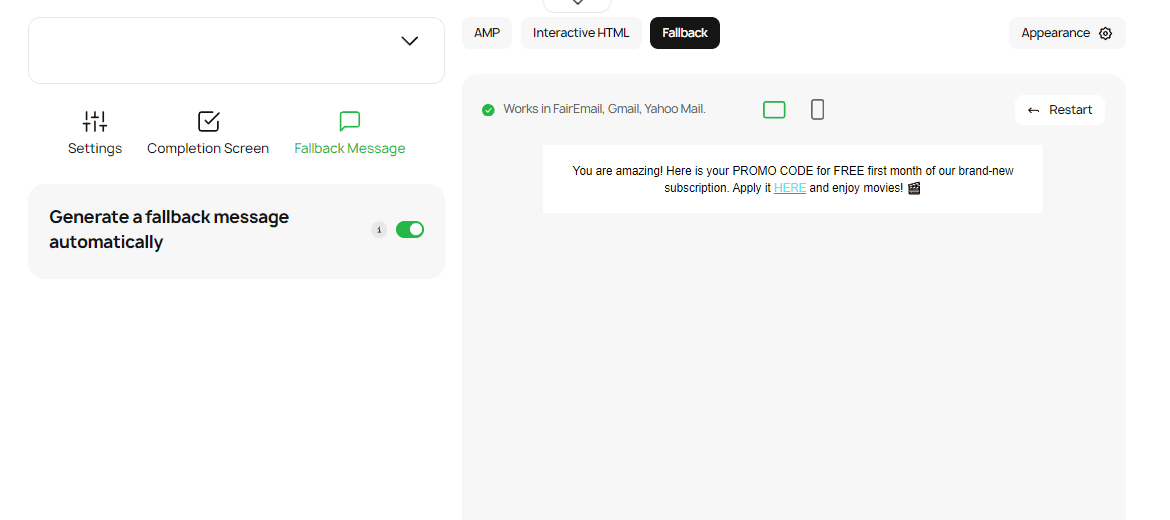Click the Fallback Message chat bubble icon
Image resolution: width=1170 pixels, height=520 pixels.
[x=349, y=122]
